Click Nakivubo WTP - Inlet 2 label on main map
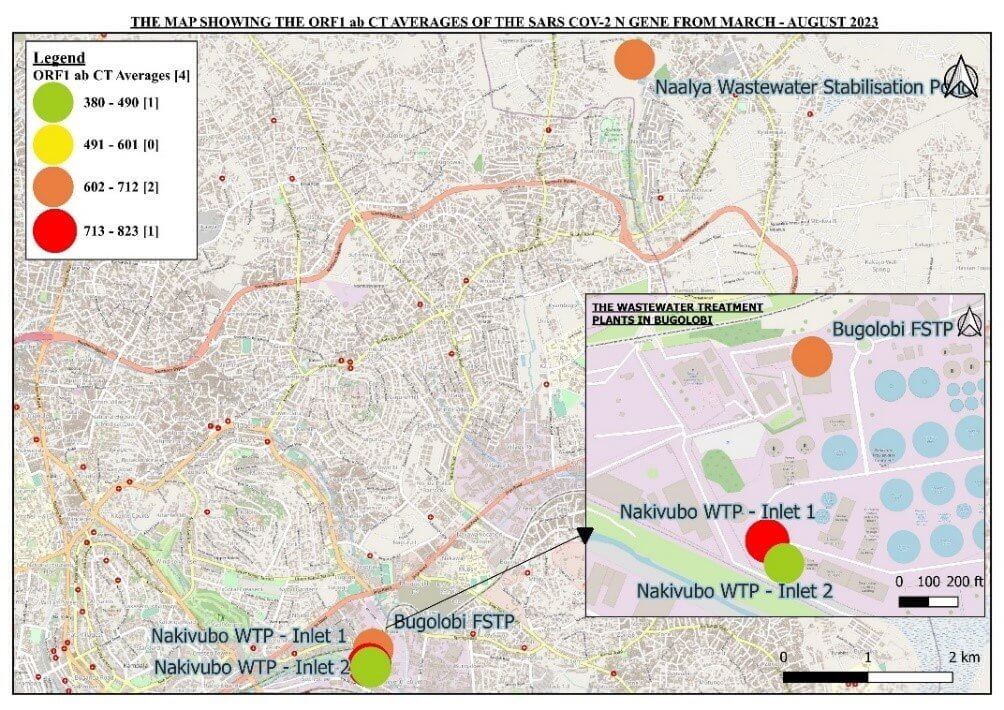Screen dimensions: 1004x710 click(x=252, y=666)
